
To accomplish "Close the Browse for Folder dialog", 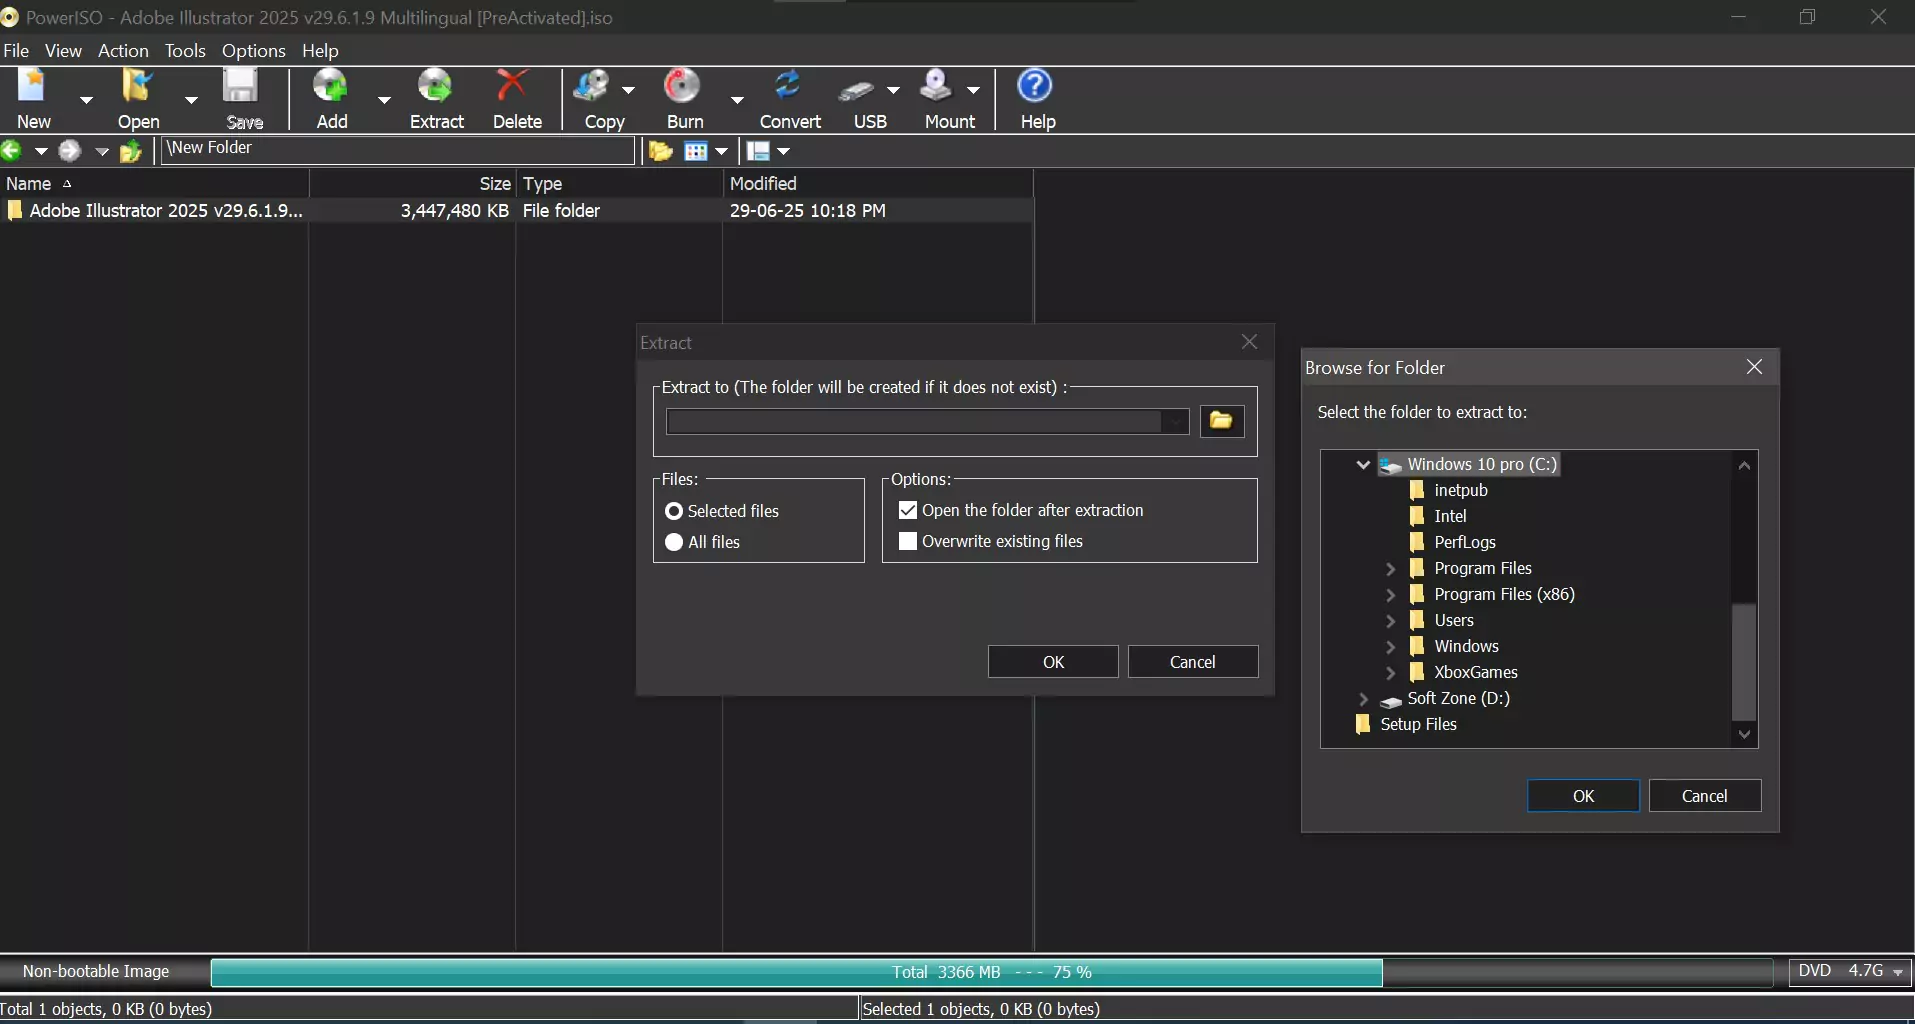I will 1754,367.
